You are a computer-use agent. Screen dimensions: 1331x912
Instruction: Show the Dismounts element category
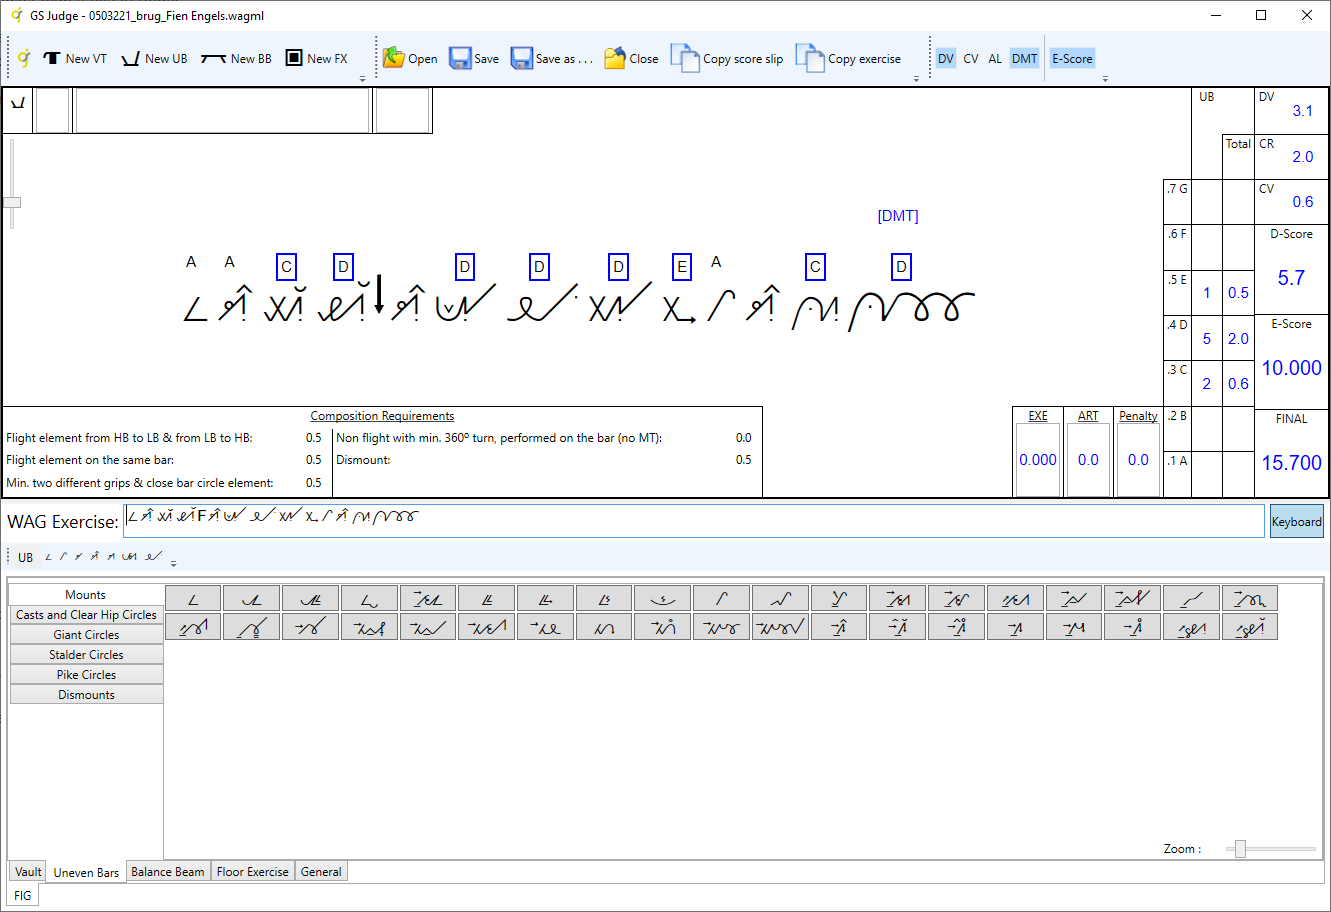tap(86, 694)
